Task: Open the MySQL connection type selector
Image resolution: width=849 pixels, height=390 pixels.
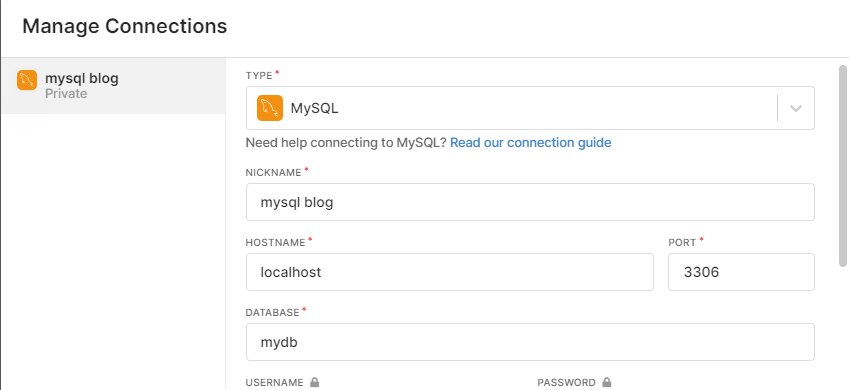Action: coord(530,108)
